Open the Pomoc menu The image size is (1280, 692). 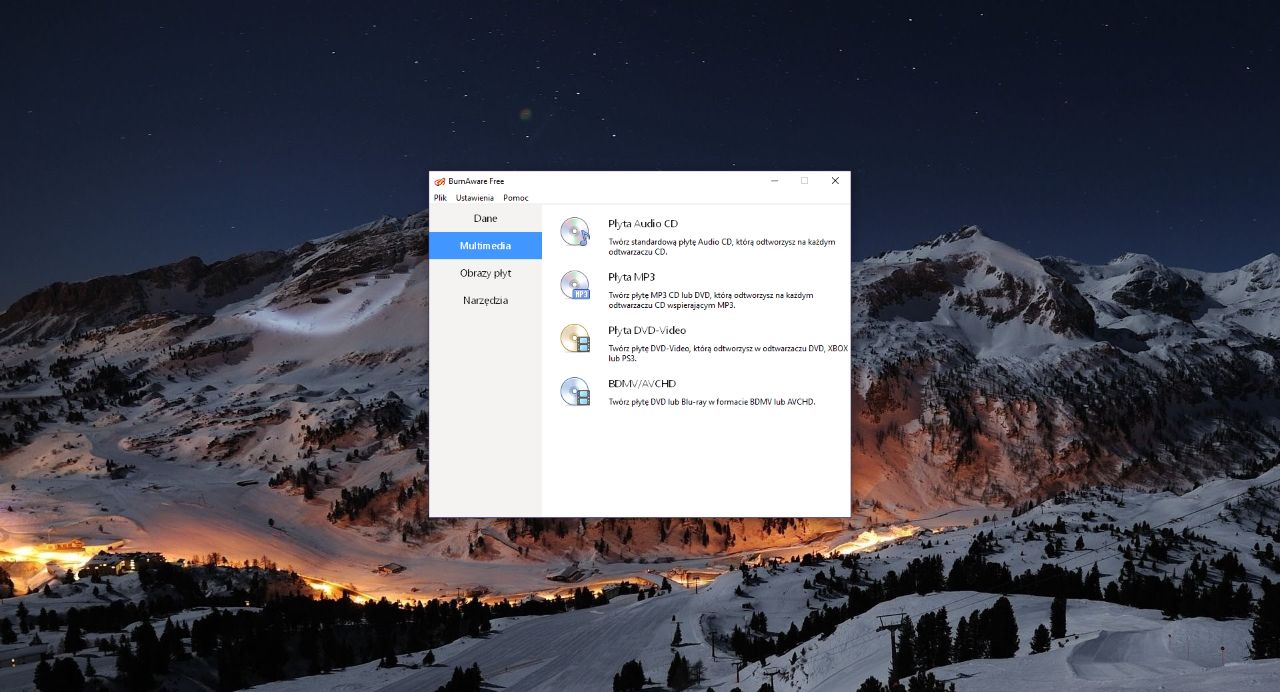516,198
